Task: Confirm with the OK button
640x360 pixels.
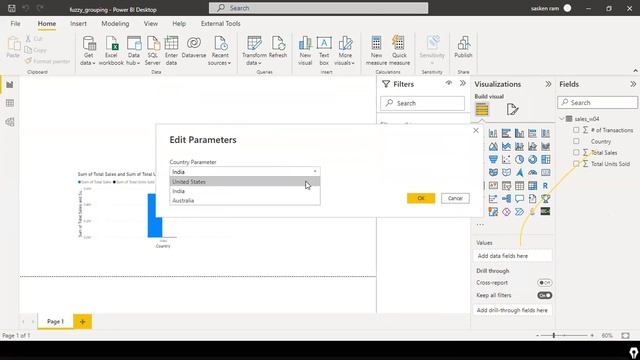Action: click(x=421, y=198)
